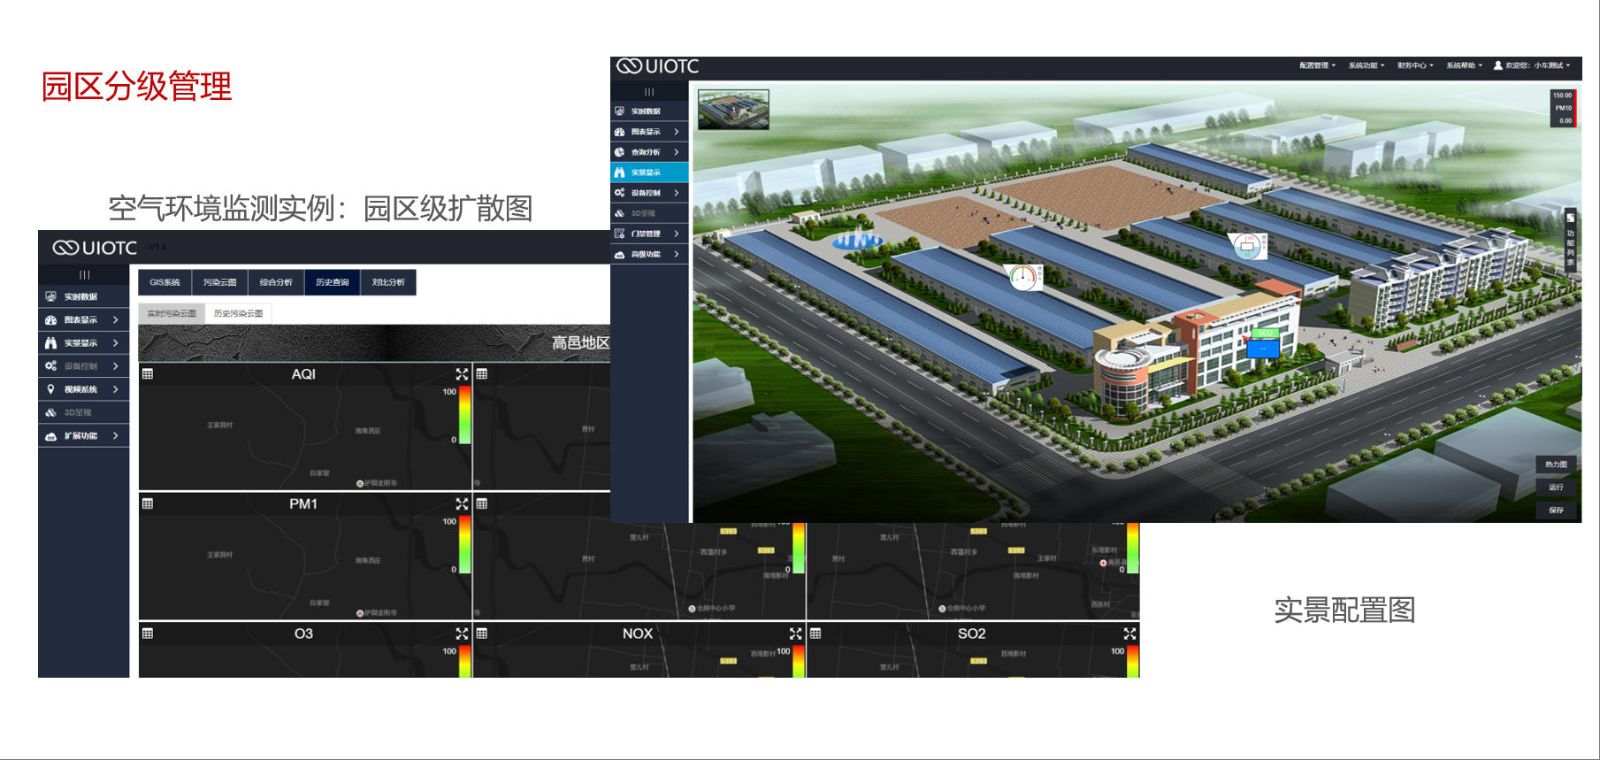This screenshot has width=1600, height=760.
Task: Open the 配置管理 dropdown menu
Action: (1317, 66)
